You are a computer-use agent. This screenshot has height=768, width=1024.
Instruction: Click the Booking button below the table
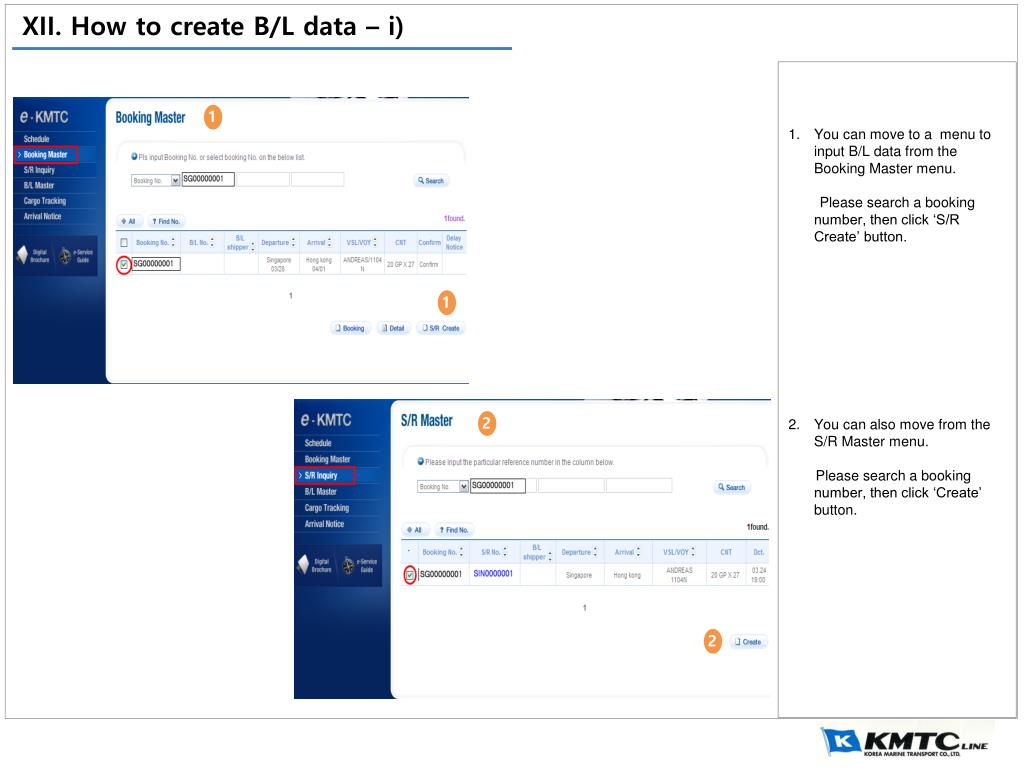350,328
